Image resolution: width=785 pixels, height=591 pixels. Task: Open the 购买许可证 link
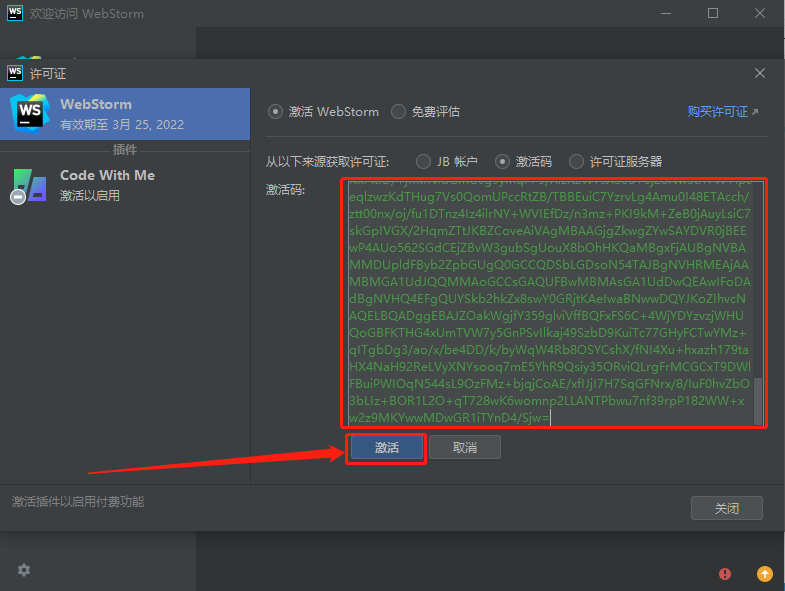(x=722, y=112)
